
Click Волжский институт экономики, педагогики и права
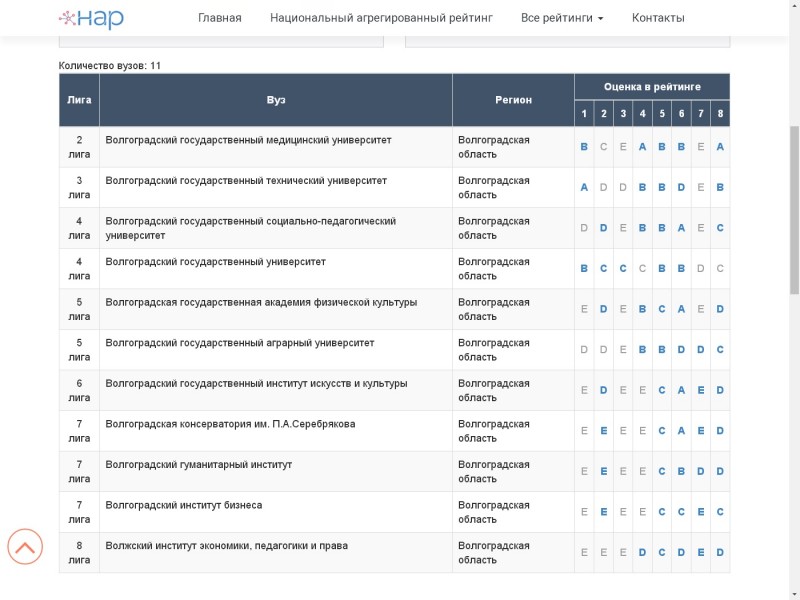227,546
